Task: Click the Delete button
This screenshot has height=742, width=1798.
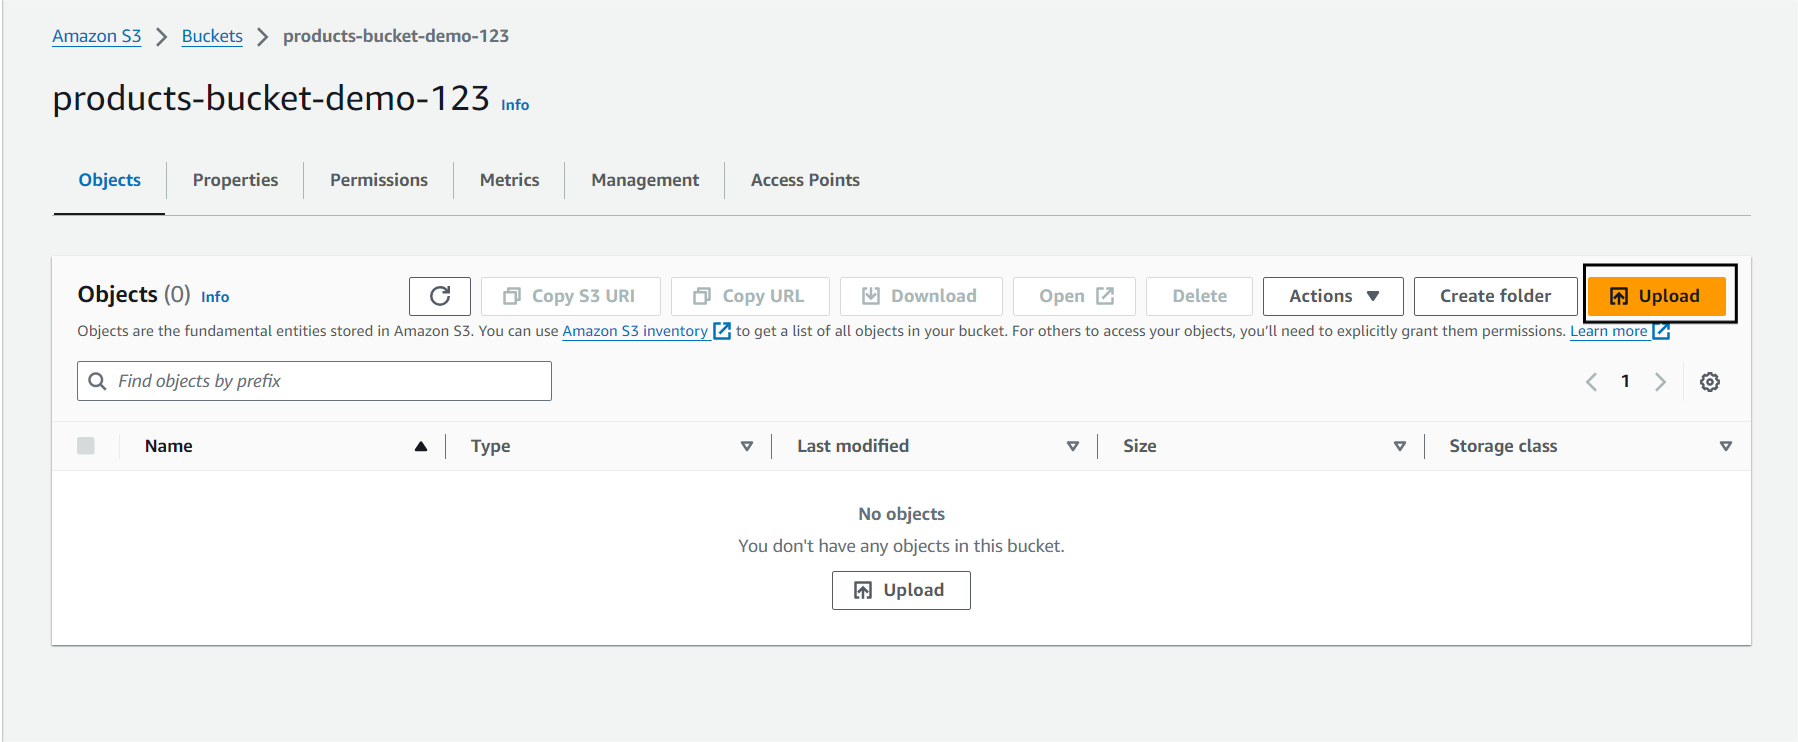Action: [x=1199, y=296]
